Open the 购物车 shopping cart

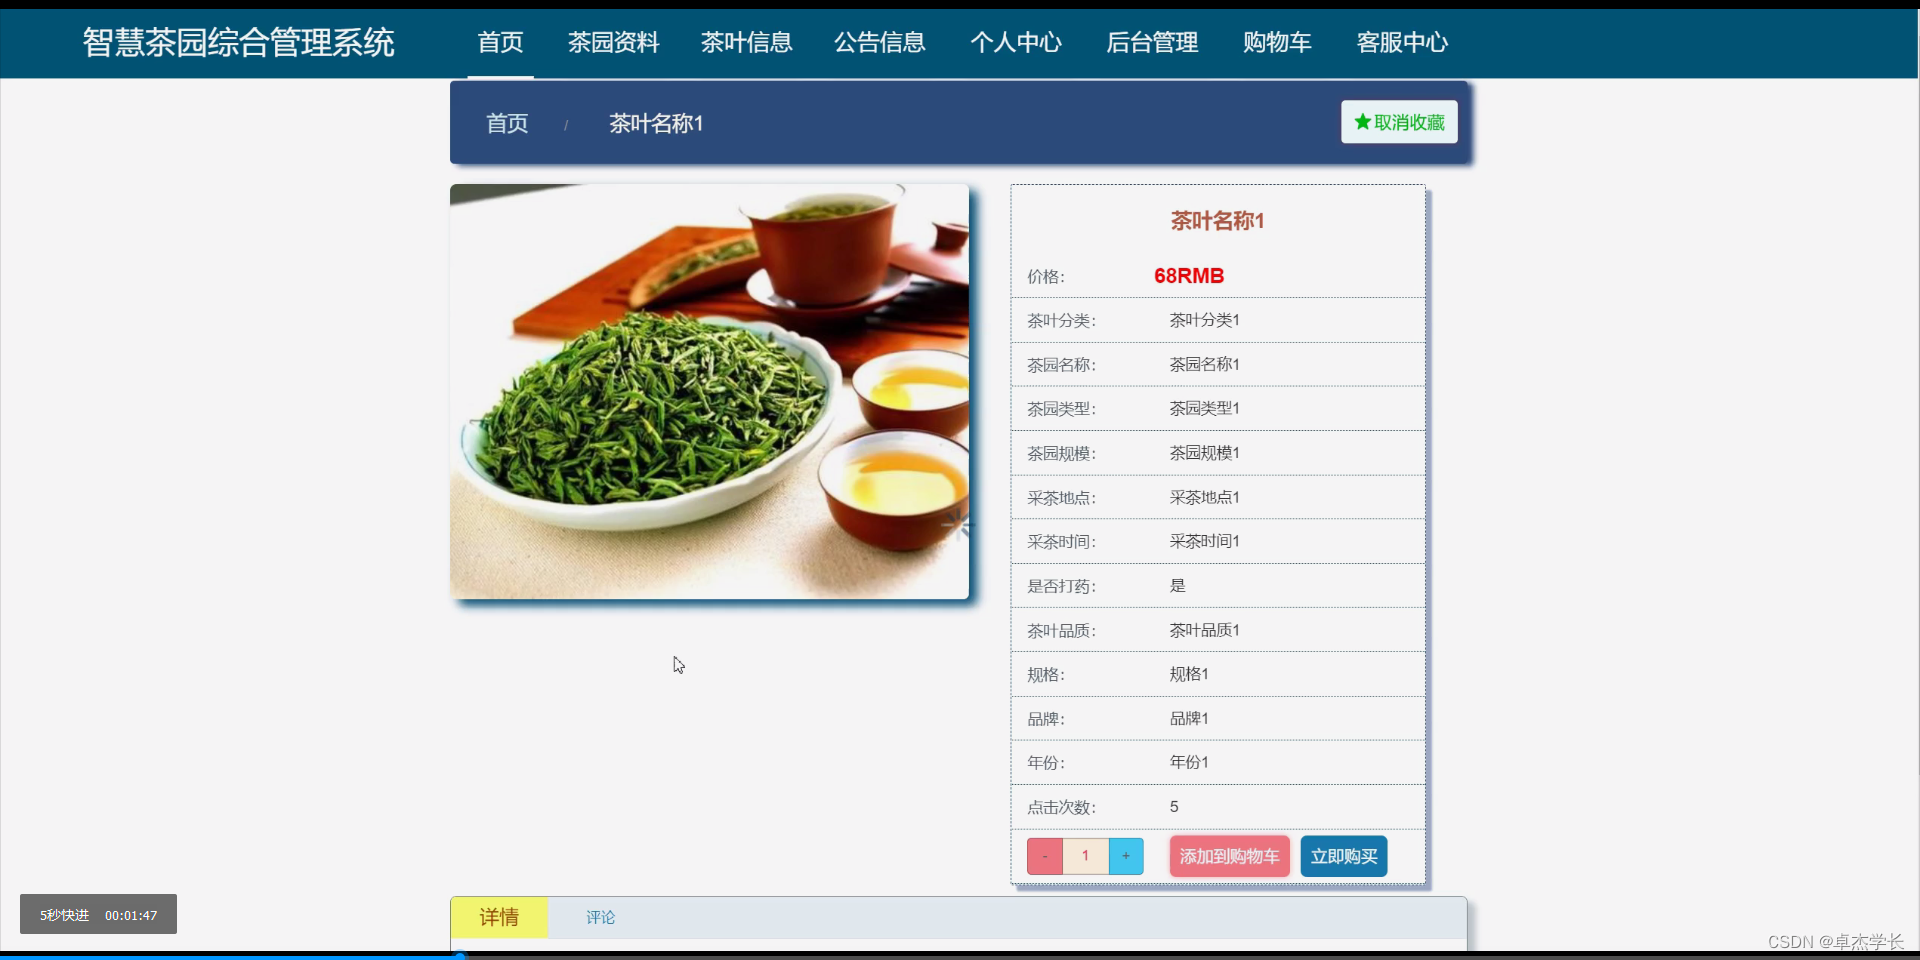1277,42
